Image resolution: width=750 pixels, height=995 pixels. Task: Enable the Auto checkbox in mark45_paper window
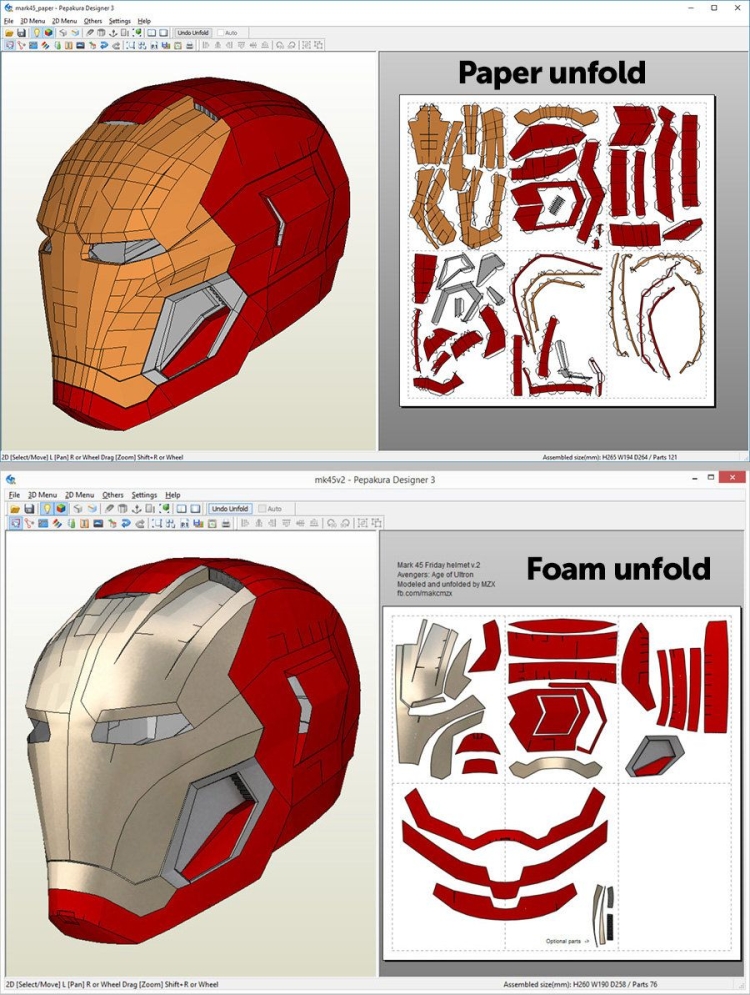(x=221, y=33)
